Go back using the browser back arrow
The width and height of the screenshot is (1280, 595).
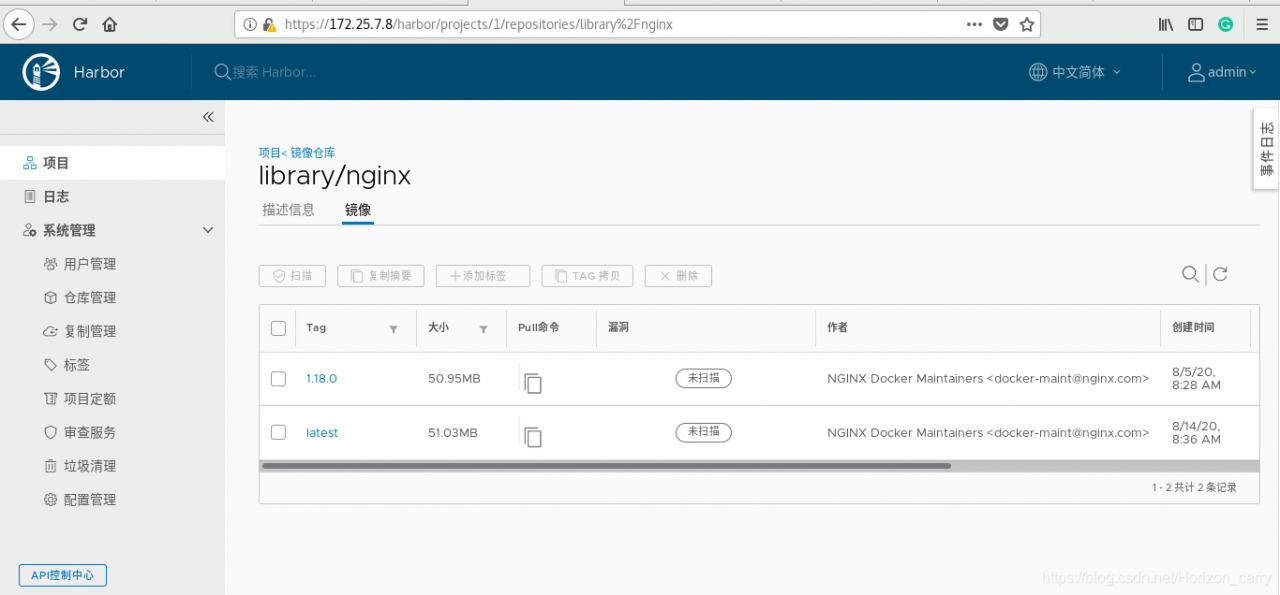coord(19,24)
